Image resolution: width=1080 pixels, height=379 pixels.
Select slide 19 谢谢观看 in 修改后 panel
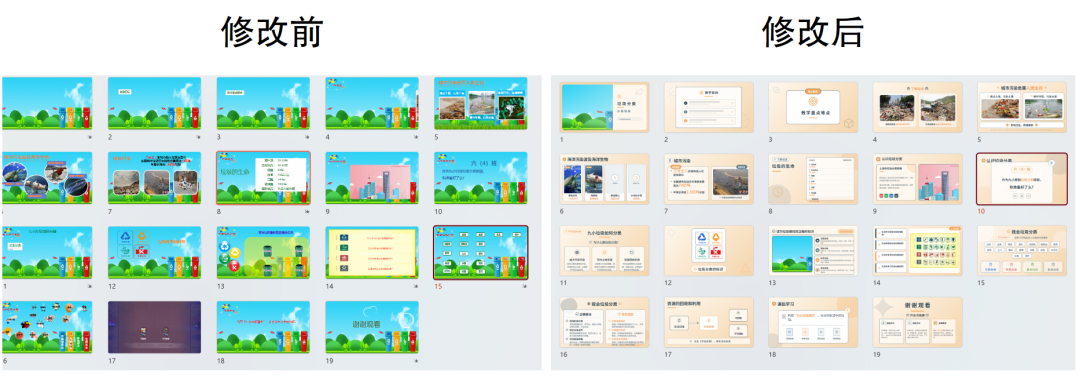[917, 322]
